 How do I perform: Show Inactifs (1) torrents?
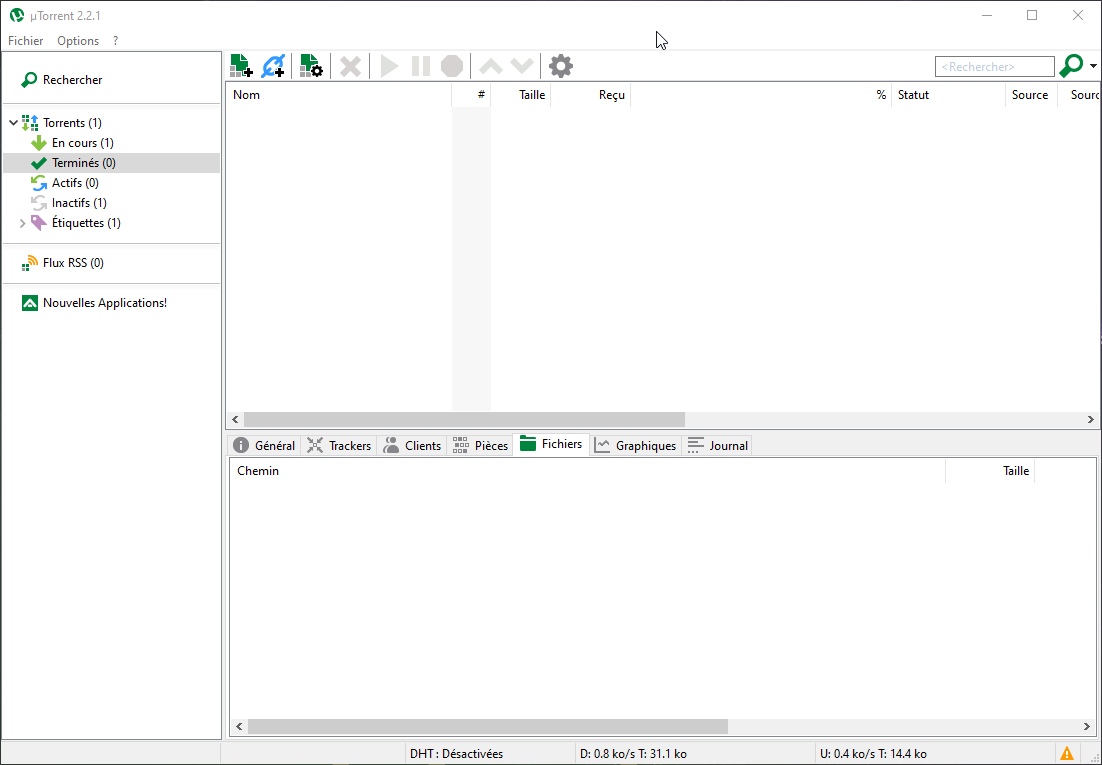click(79, 202)
